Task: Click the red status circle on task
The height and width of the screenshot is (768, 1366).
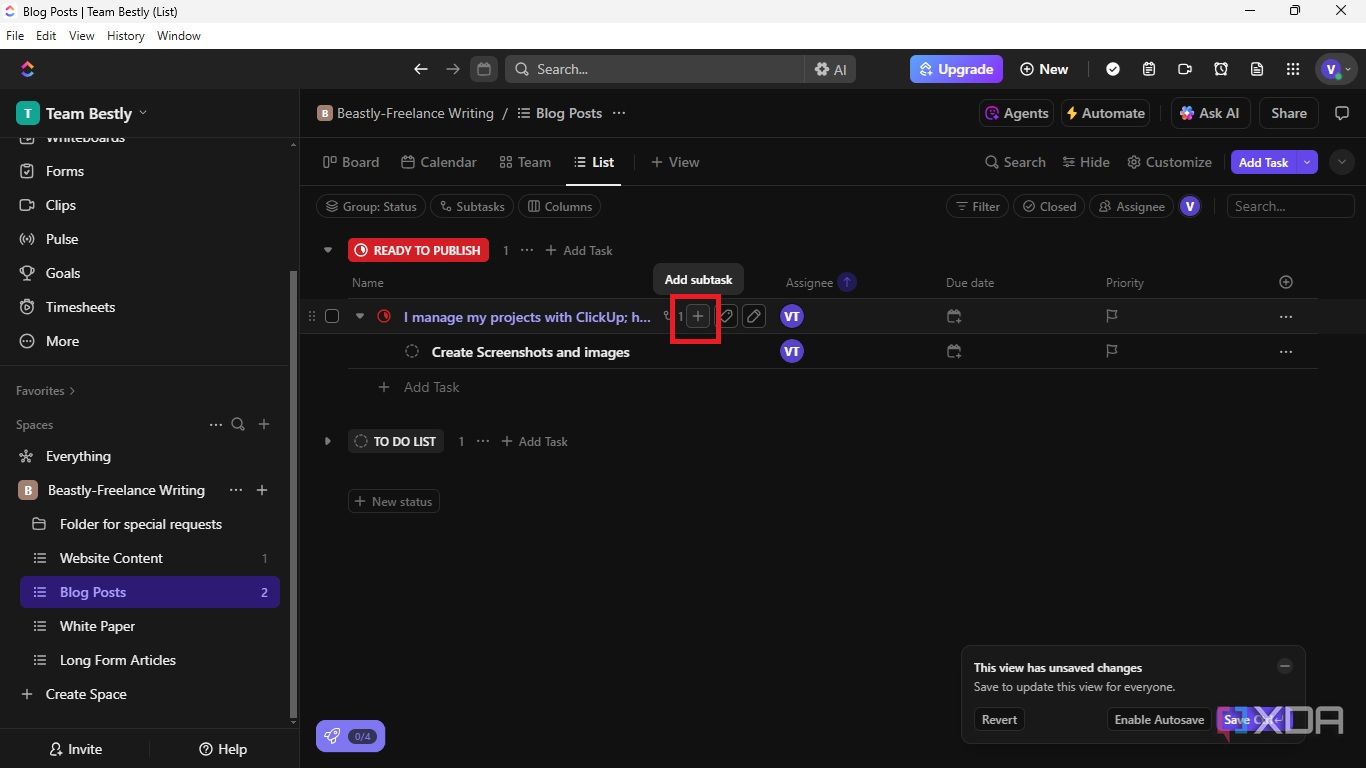Action: 384,316
